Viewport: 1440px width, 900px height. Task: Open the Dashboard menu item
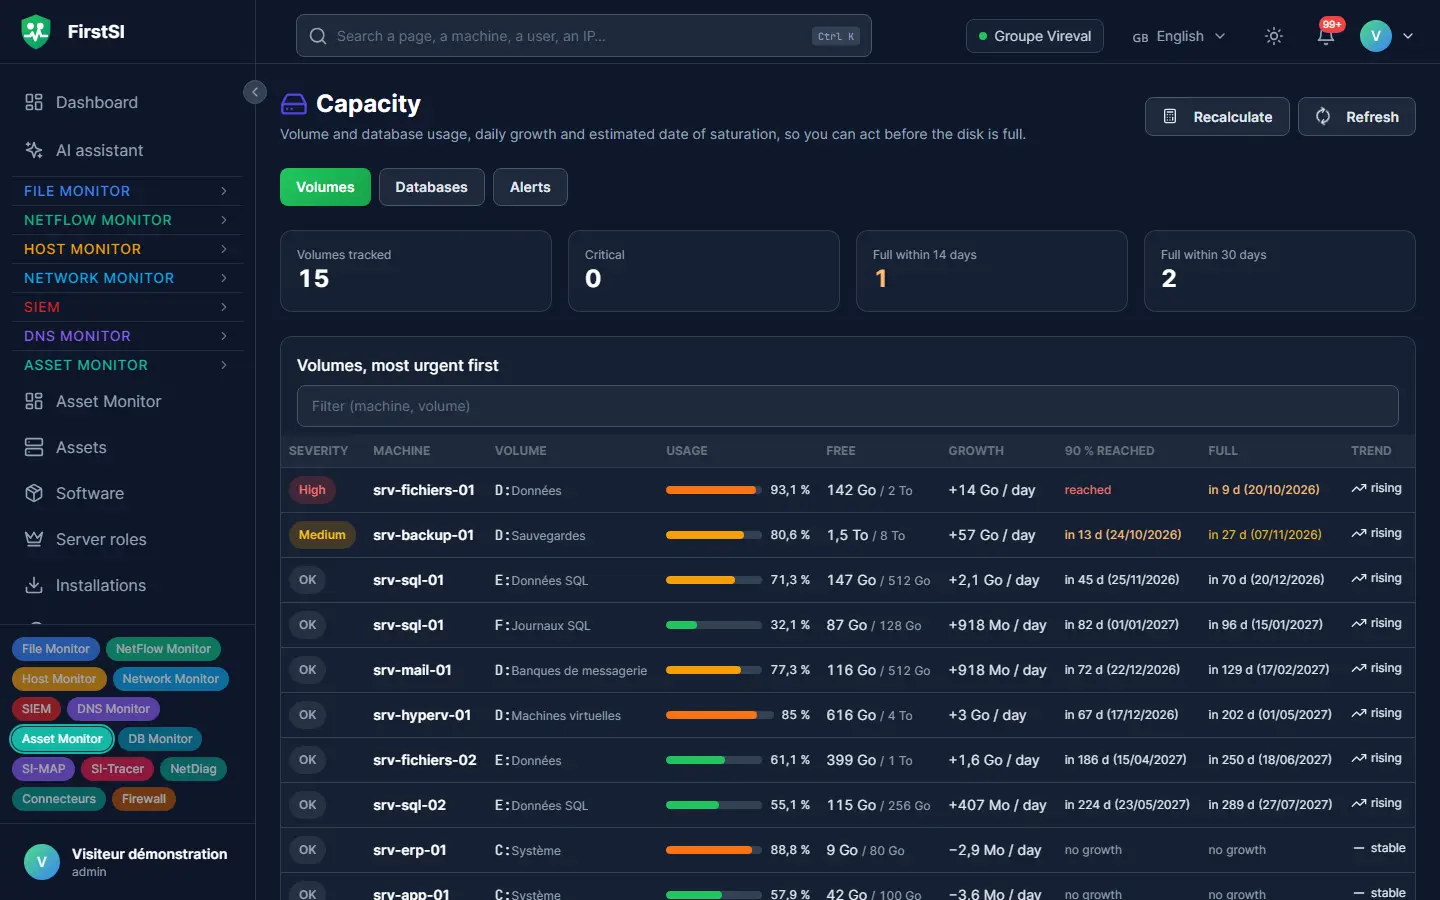point(127,102)
